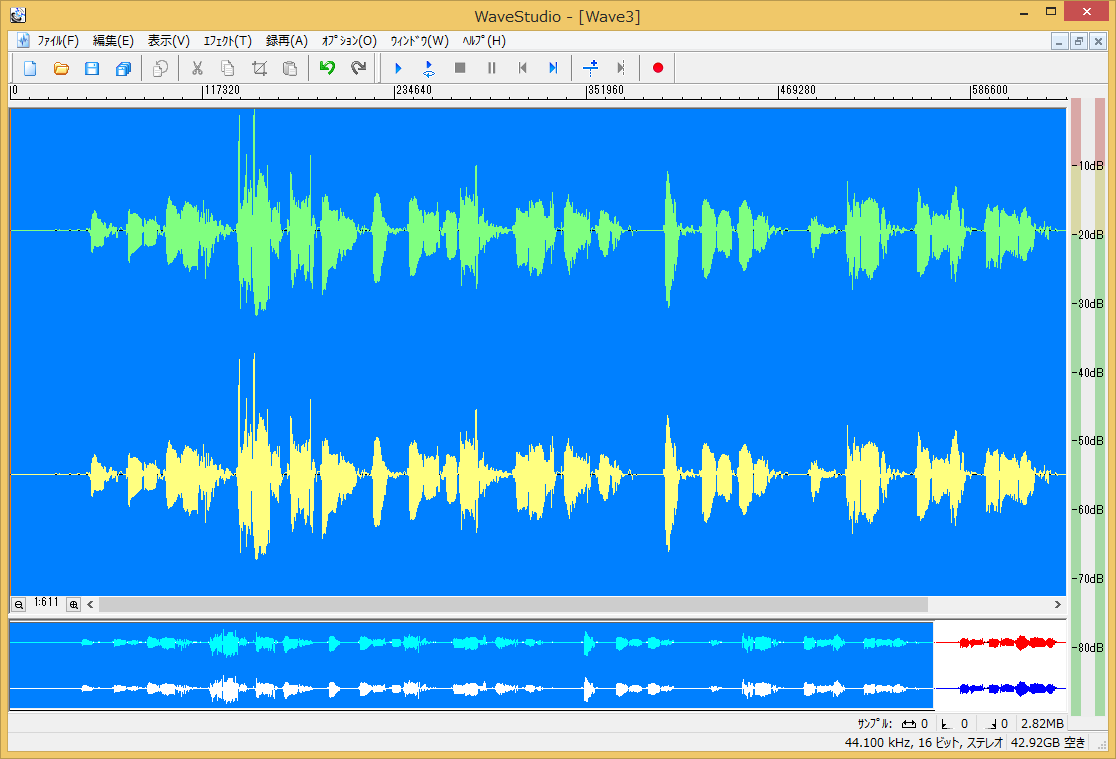Zoom out the waveform view
Viewport: 1116px width, 759px height.
click(19, 604)
